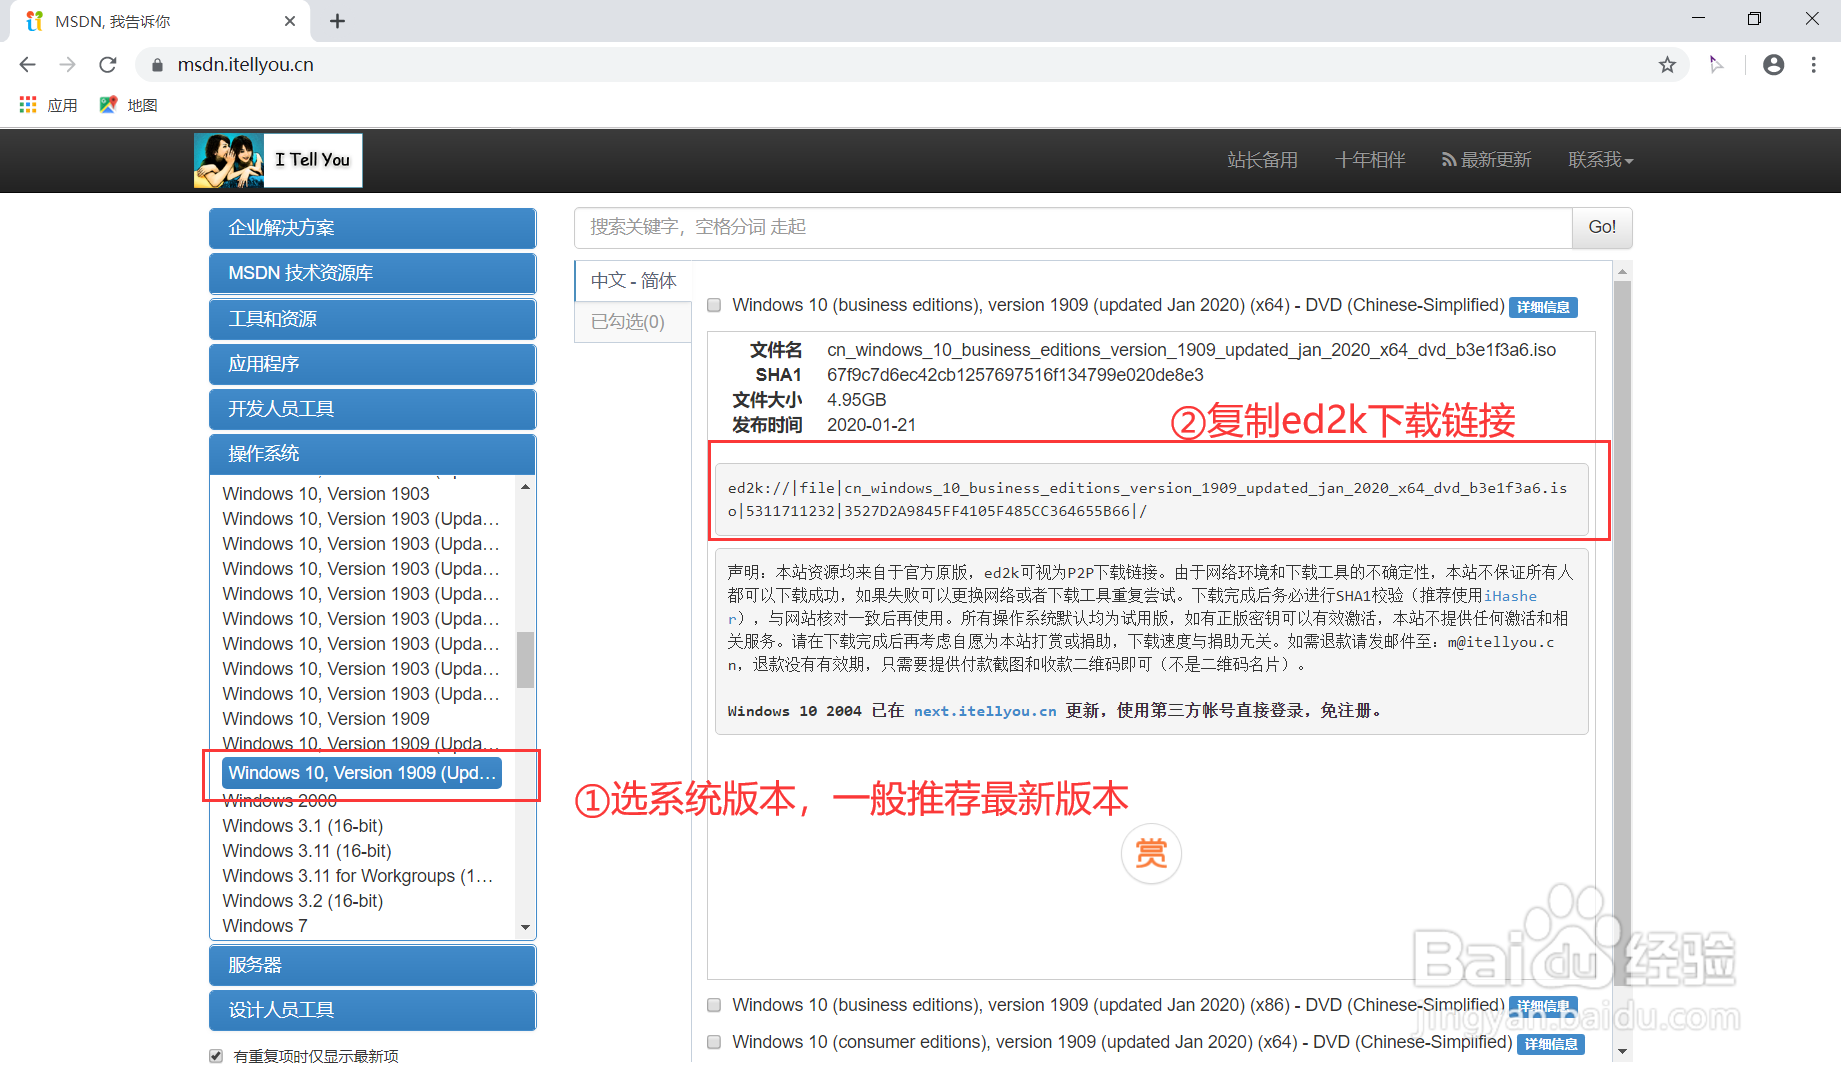The image size is (1841, 1080).
Task: Open the 地图 bookmark
Action: [129, 105]
